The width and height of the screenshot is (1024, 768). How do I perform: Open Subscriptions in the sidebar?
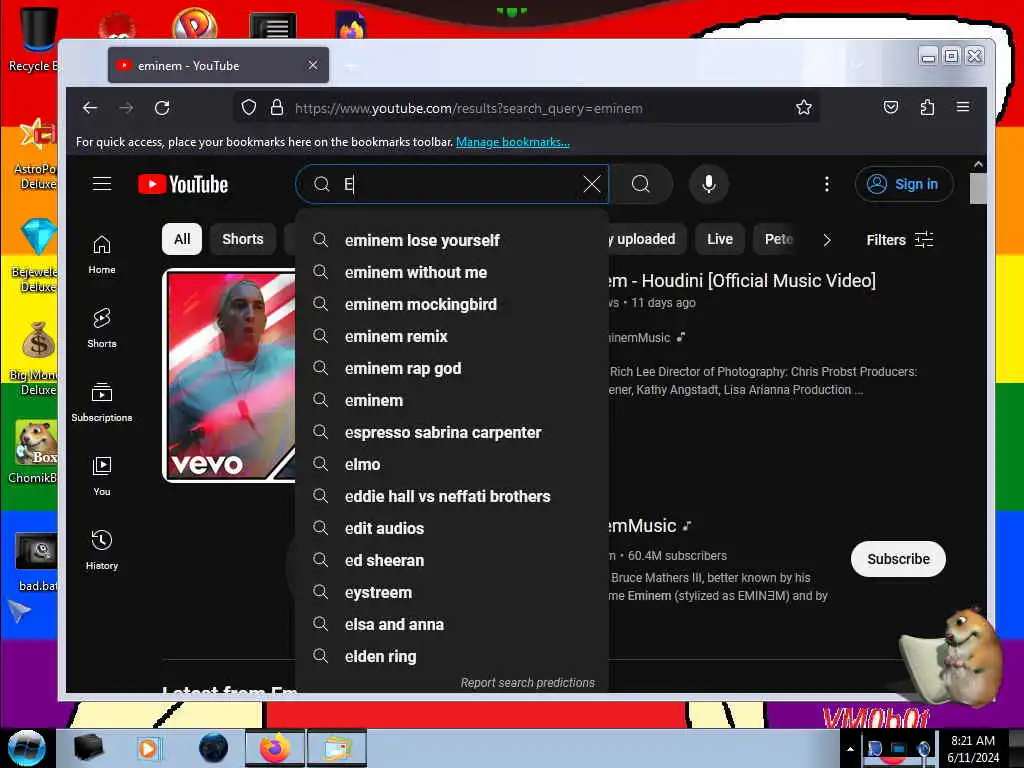[x=102, y=402]
